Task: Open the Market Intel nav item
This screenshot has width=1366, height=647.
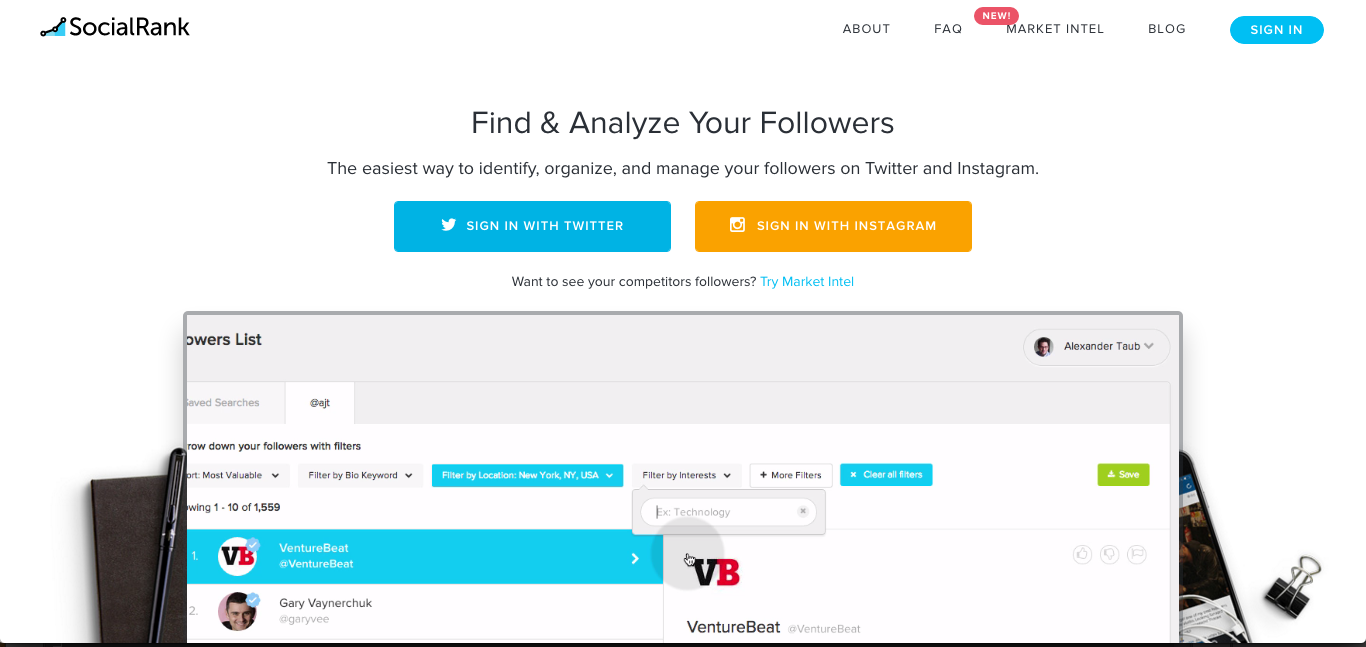Action: [1055, 29]
